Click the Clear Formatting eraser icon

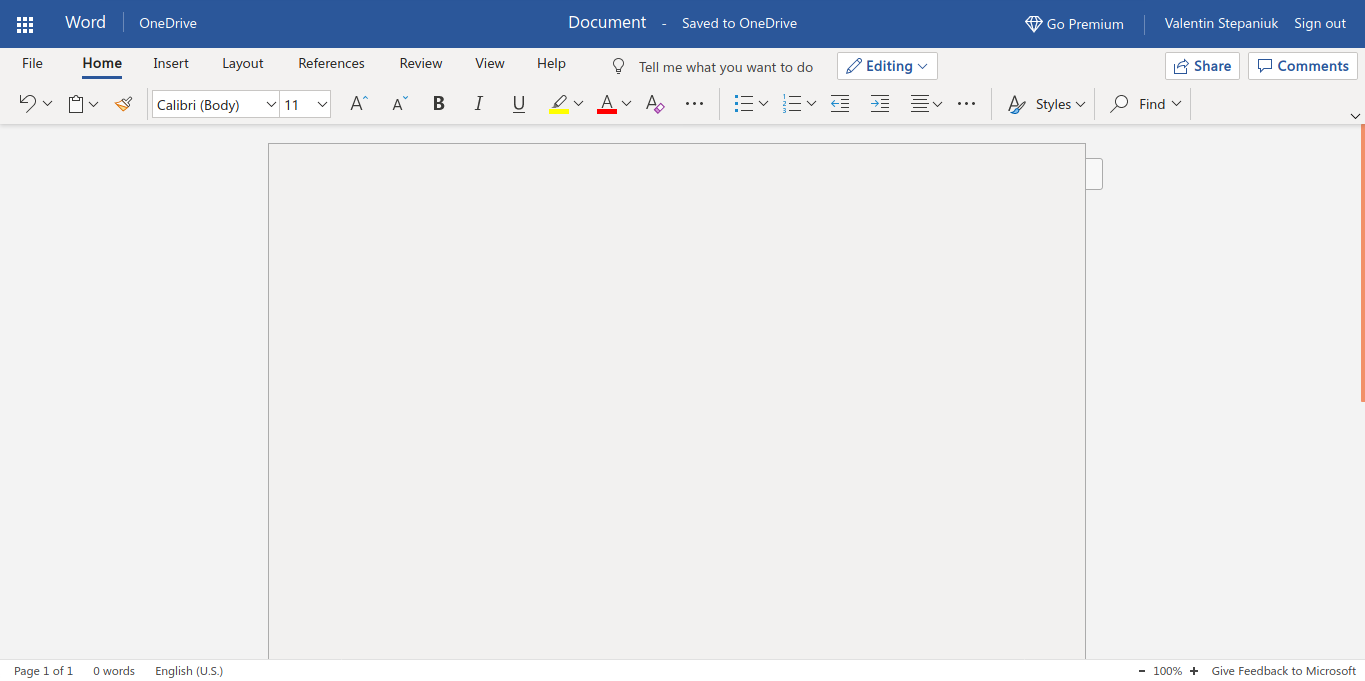coord(655,104)
